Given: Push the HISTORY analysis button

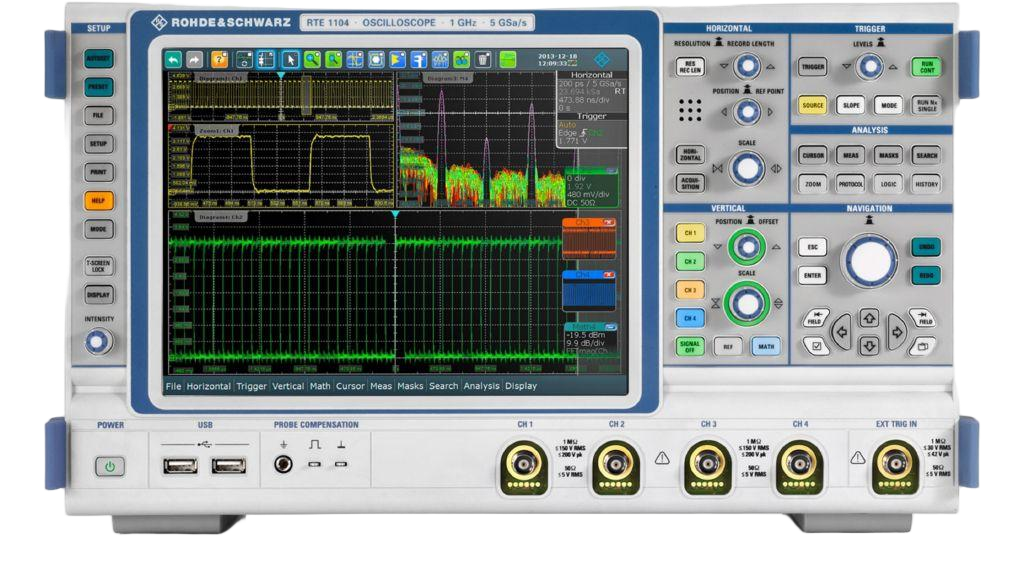Looking at the screenshot, I should coord(927,184).
